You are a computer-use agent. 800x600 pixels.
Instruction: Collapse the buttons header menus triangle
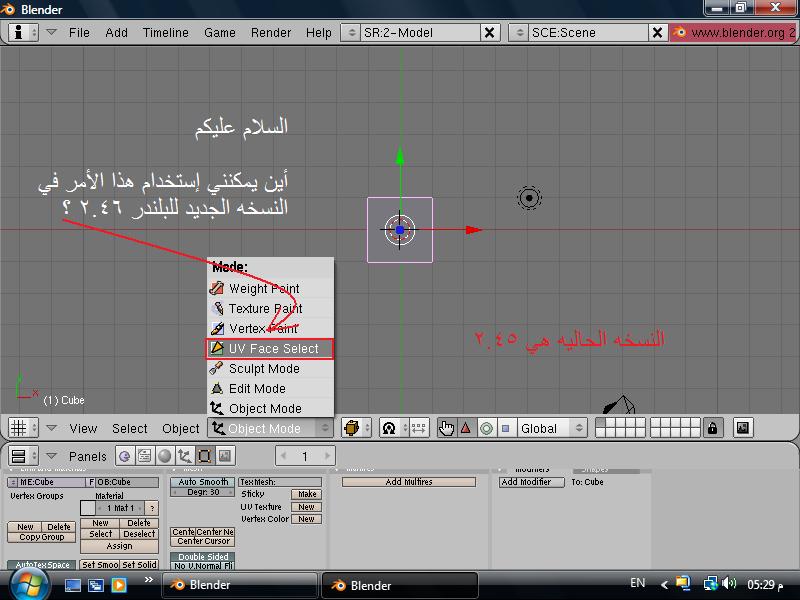point(52,455)
